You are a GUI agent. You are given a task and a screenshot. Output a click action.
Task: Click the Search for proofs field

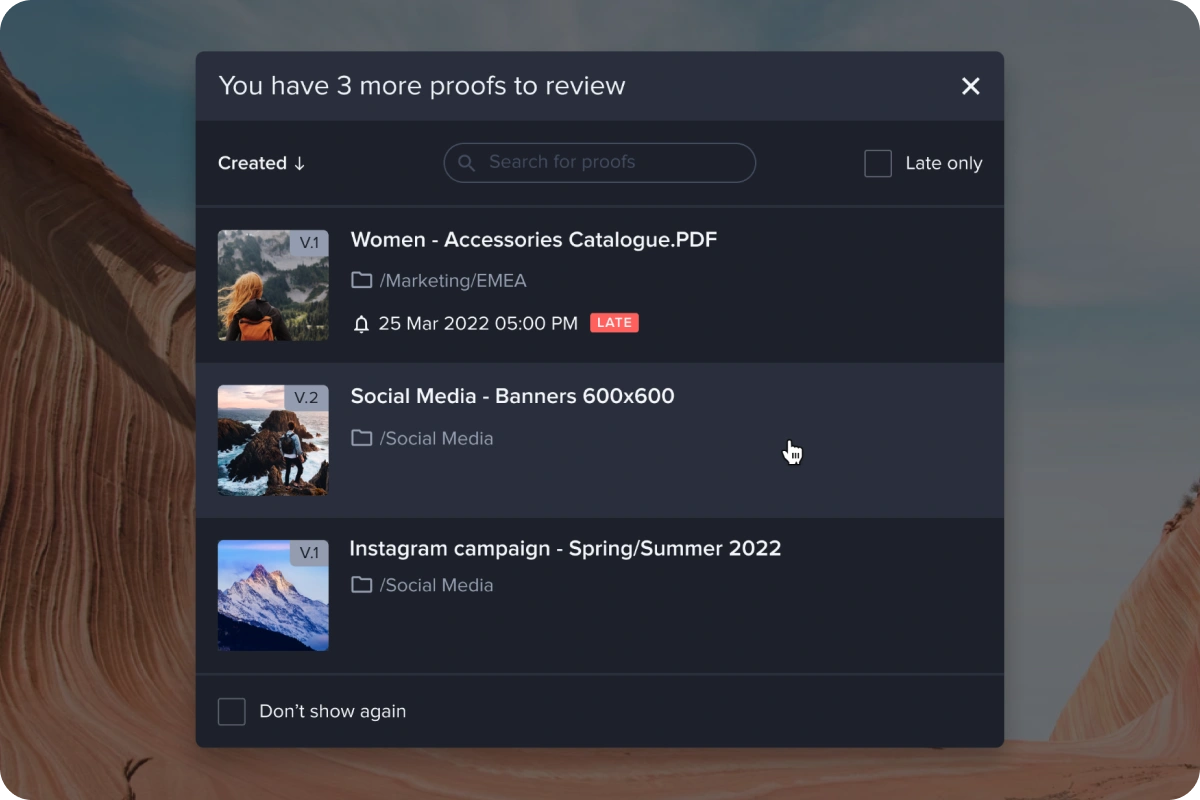tap(610, 162)
